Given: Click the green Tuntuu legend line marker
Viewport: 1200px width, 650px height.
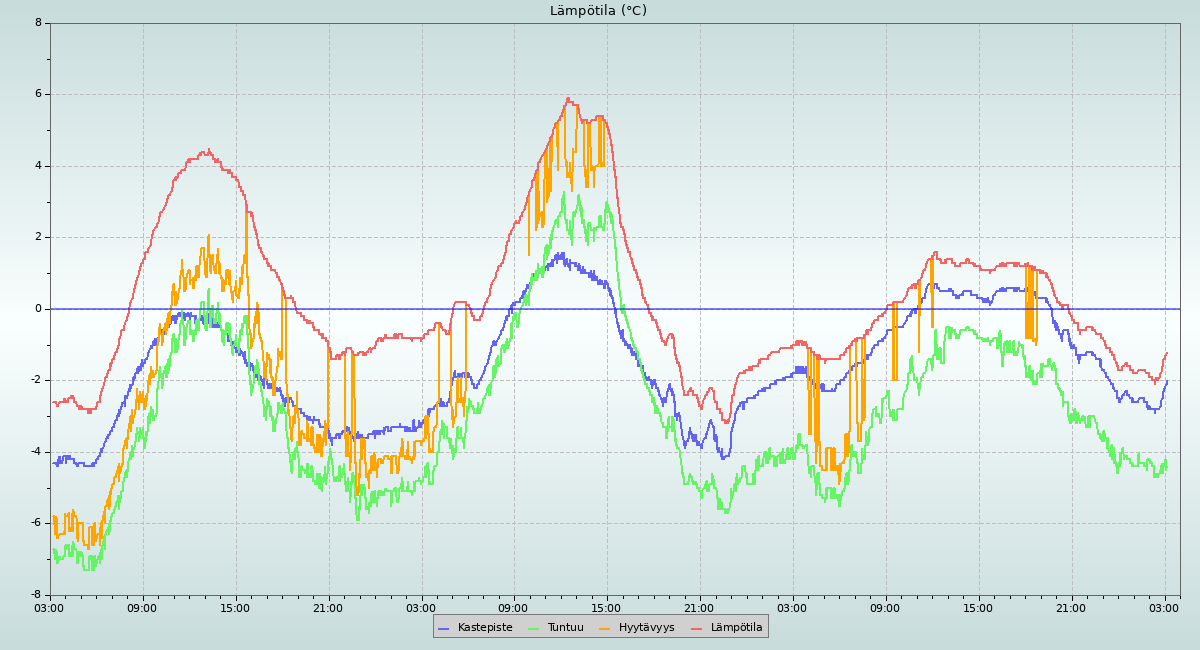Looking at the screenshot, I should pos(533,628).
